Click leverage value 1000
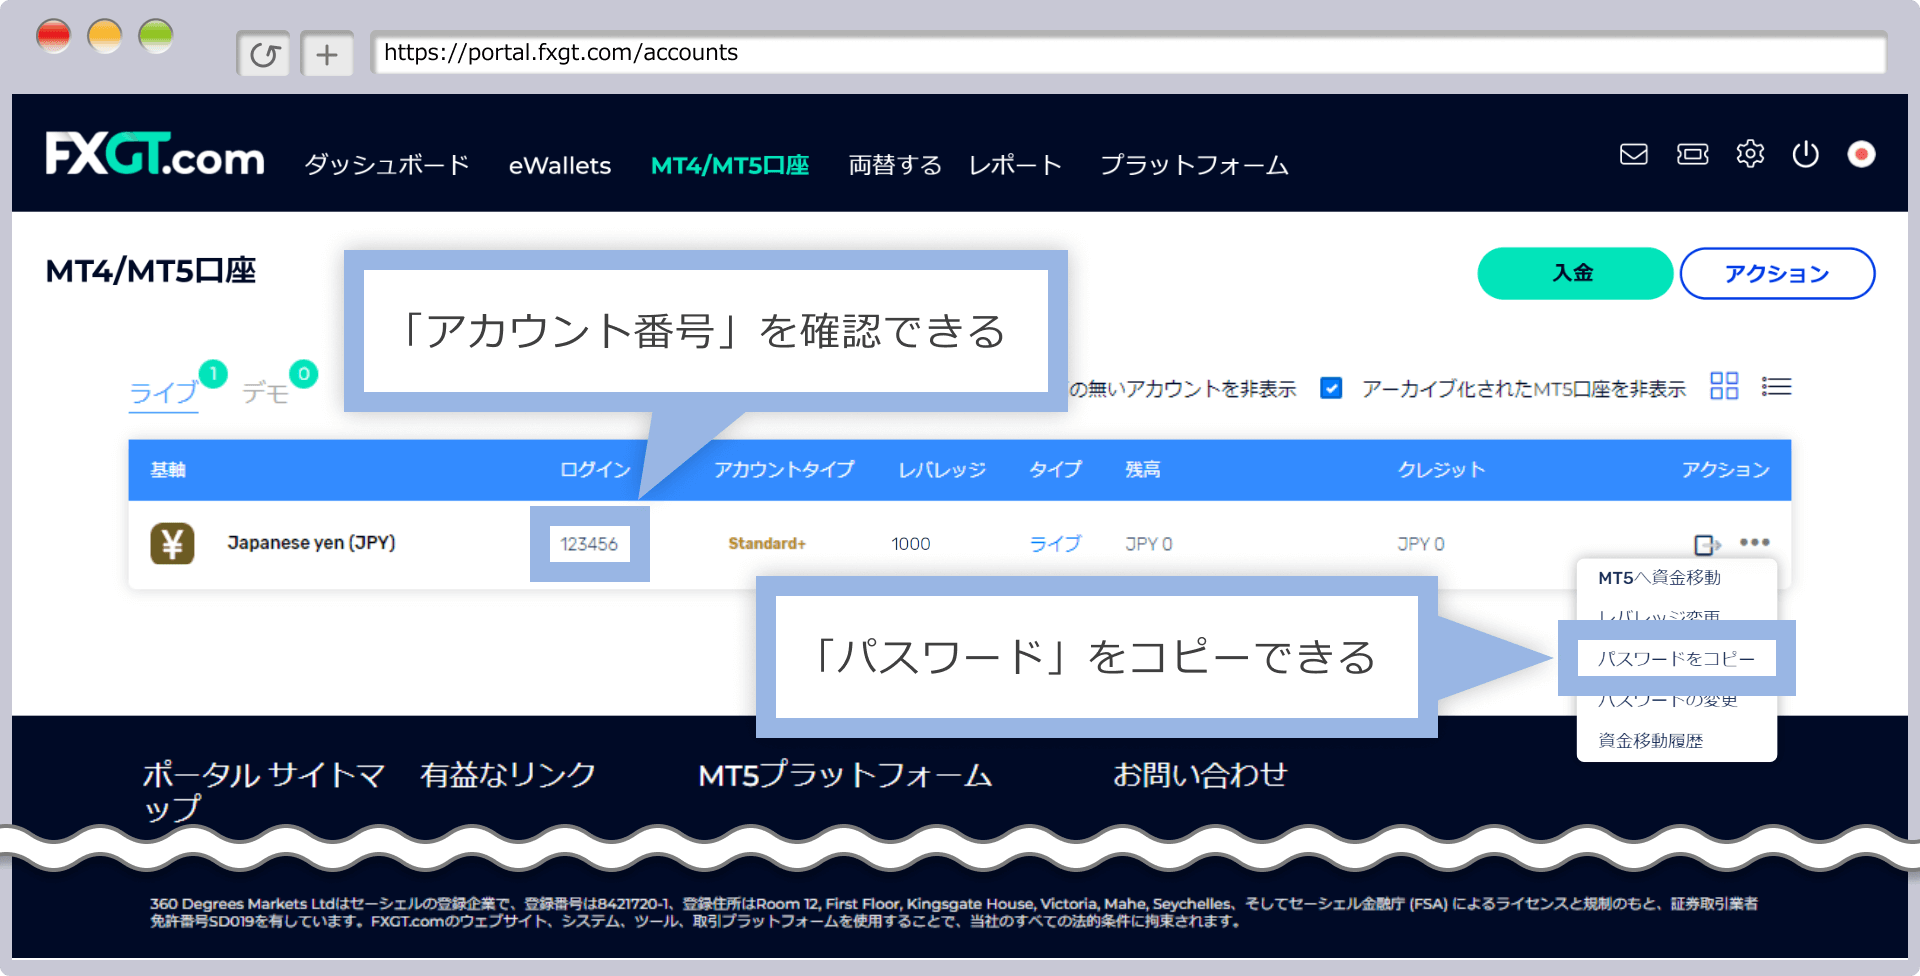Viewport: 1920px width, 976px height. click(x=911, y=544)
